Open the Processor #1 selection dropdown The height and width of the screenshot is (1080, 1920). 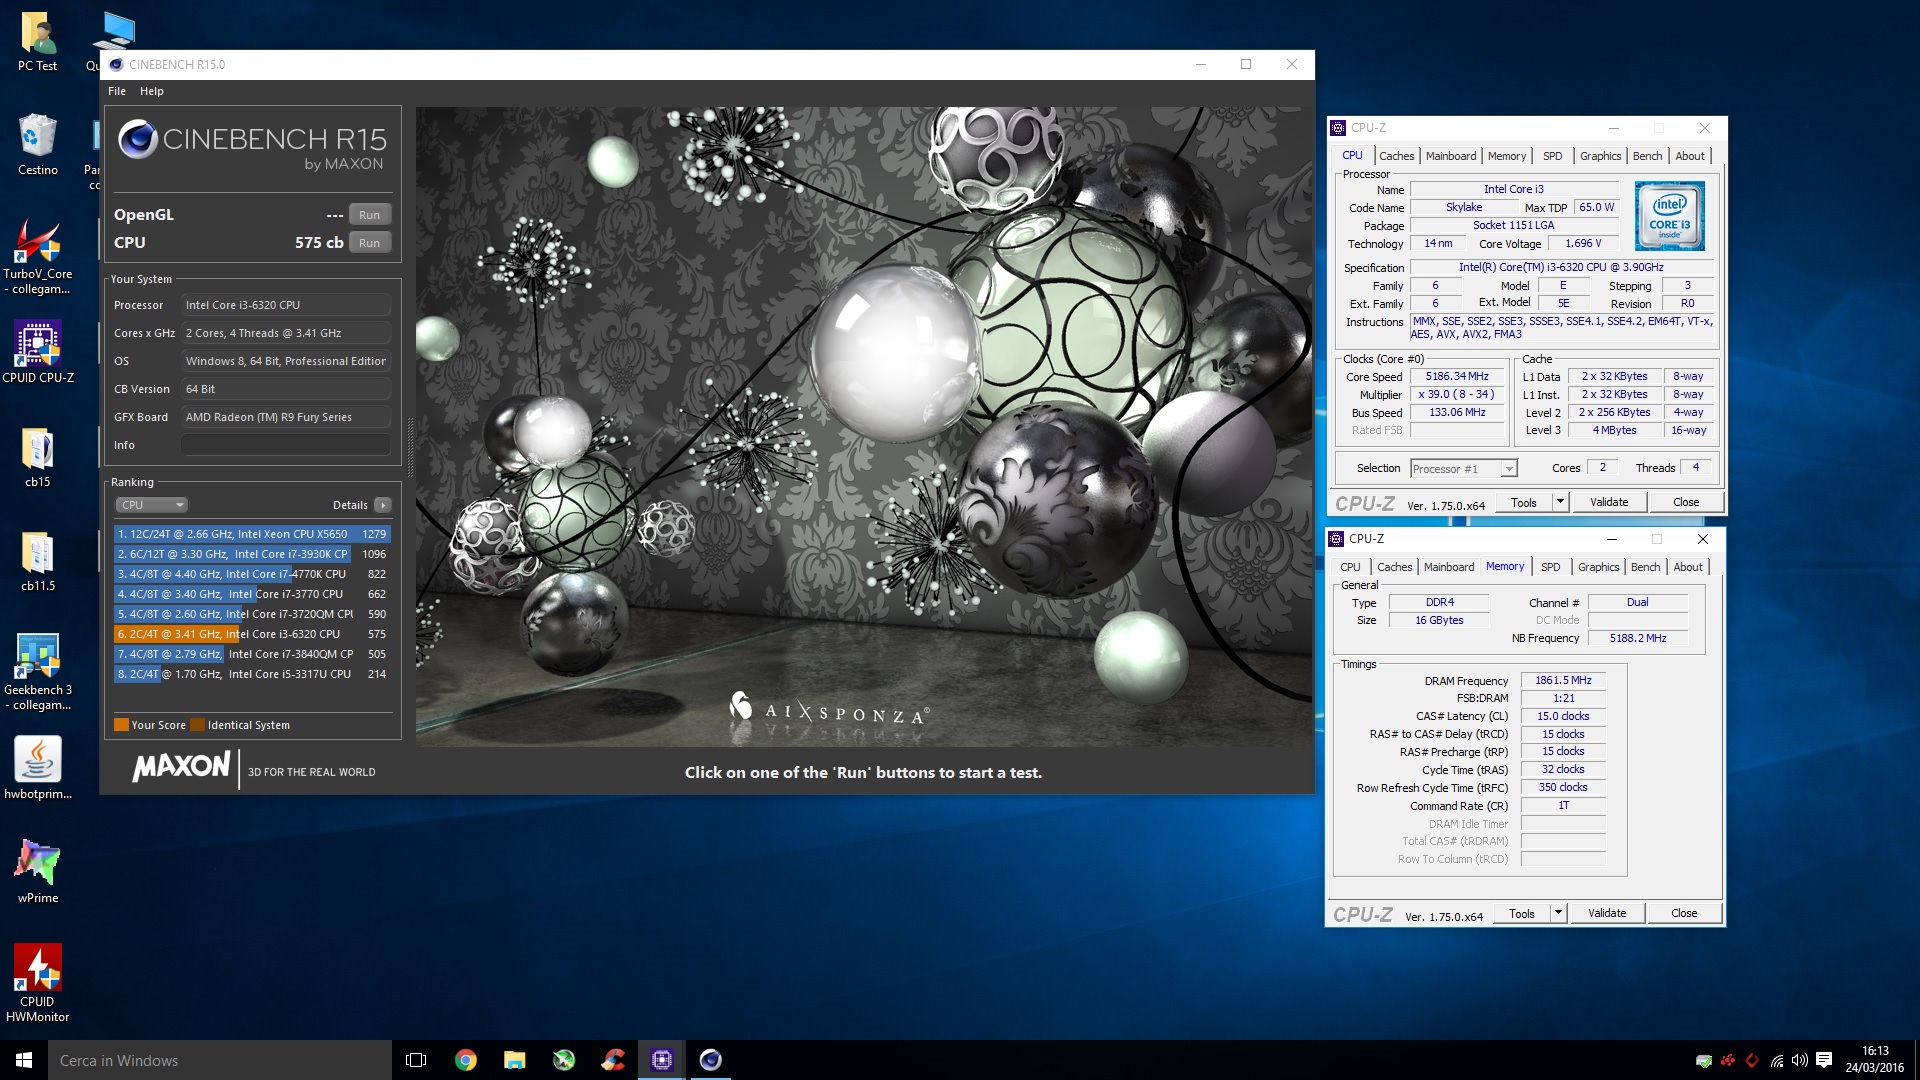[x=1463, y=469]
